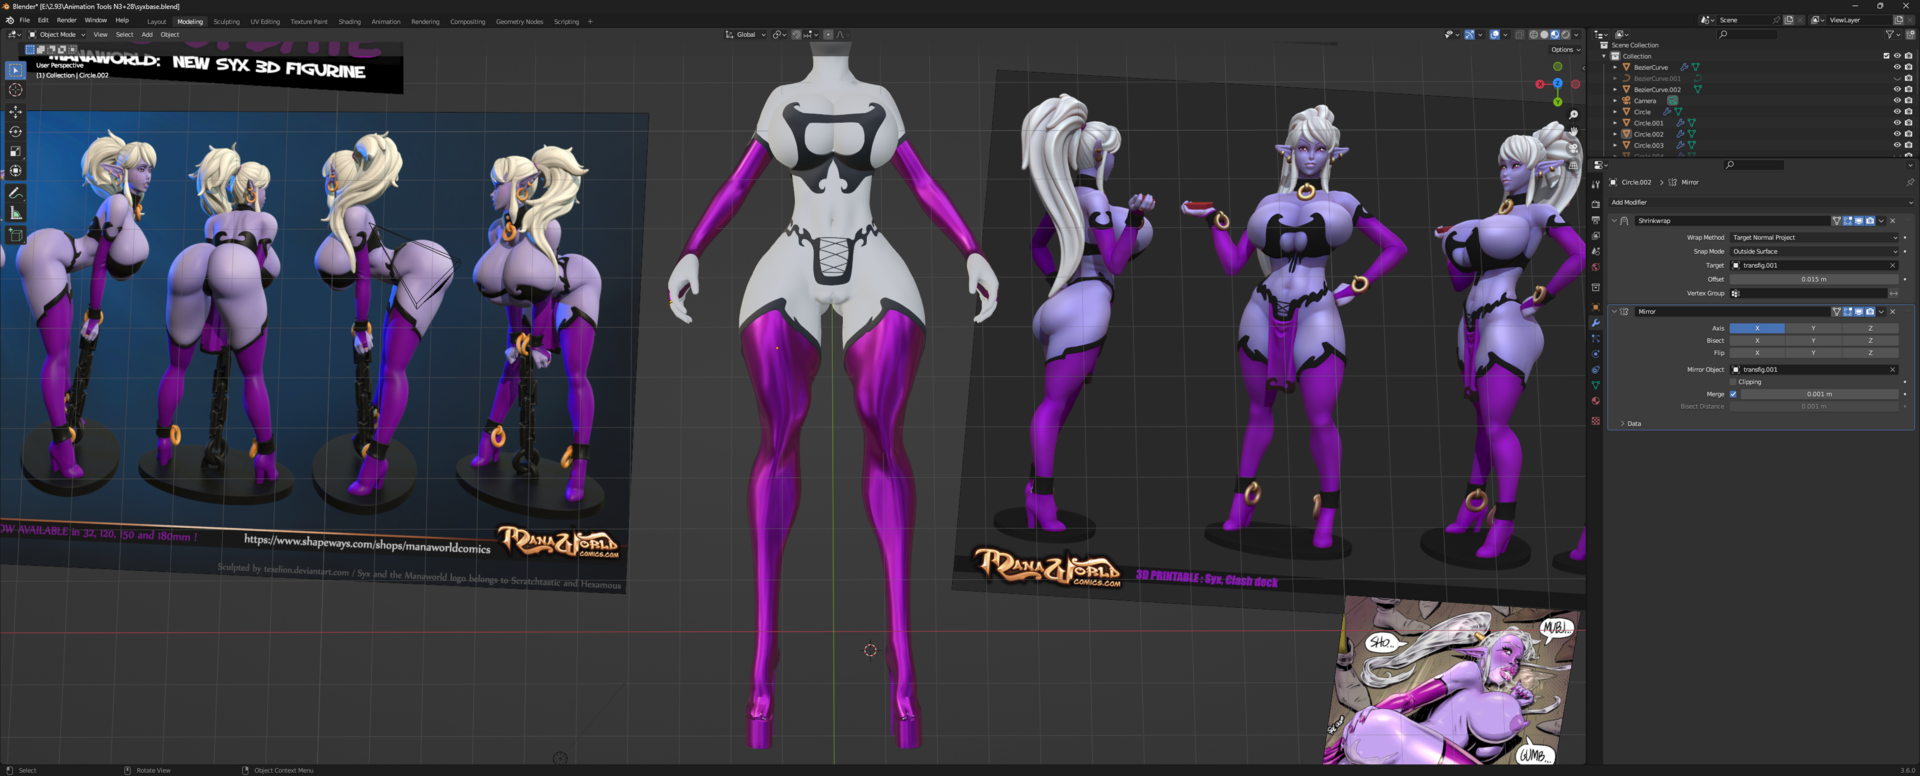The image size is (1920, 776).
Task: Toggle Mirror axis Y
Action: (x=1813, y=328)
